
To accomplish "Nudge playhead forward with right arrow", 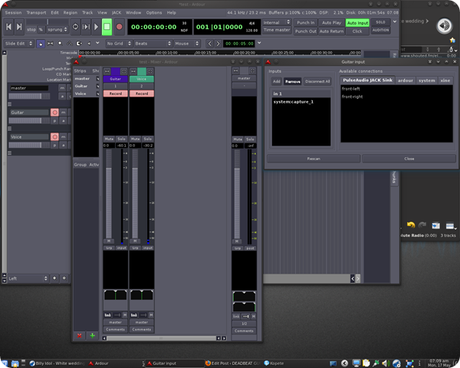I will point(218,43).
